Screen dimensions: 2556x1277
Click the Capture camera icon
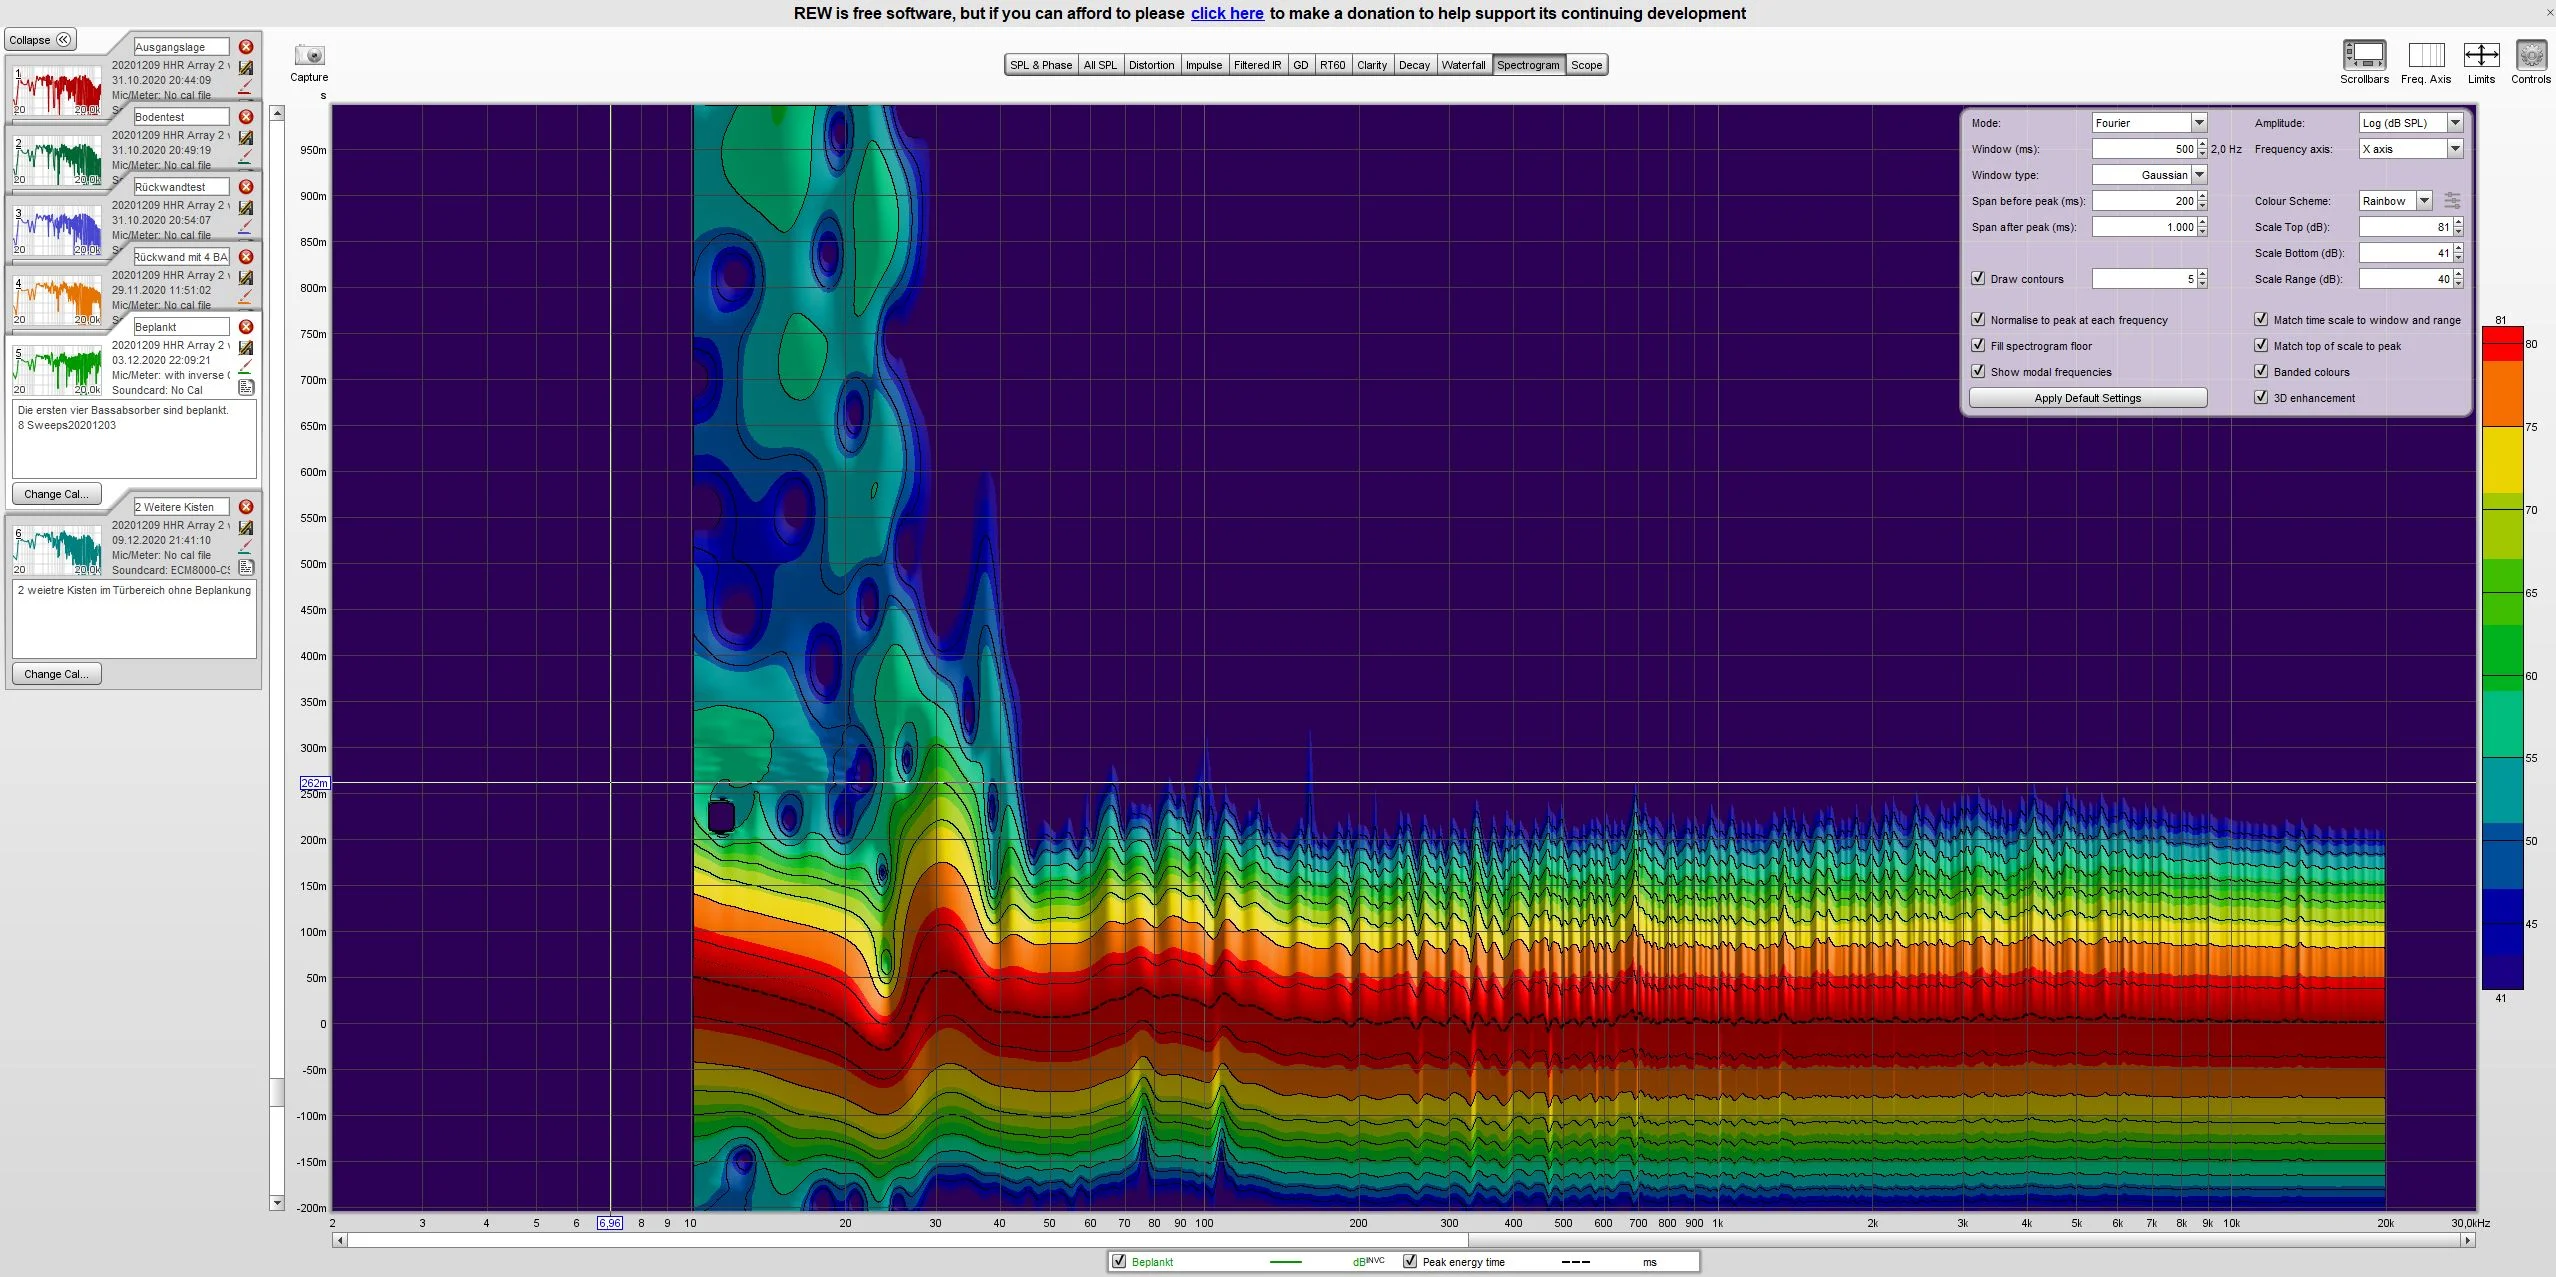pos(309,55)
